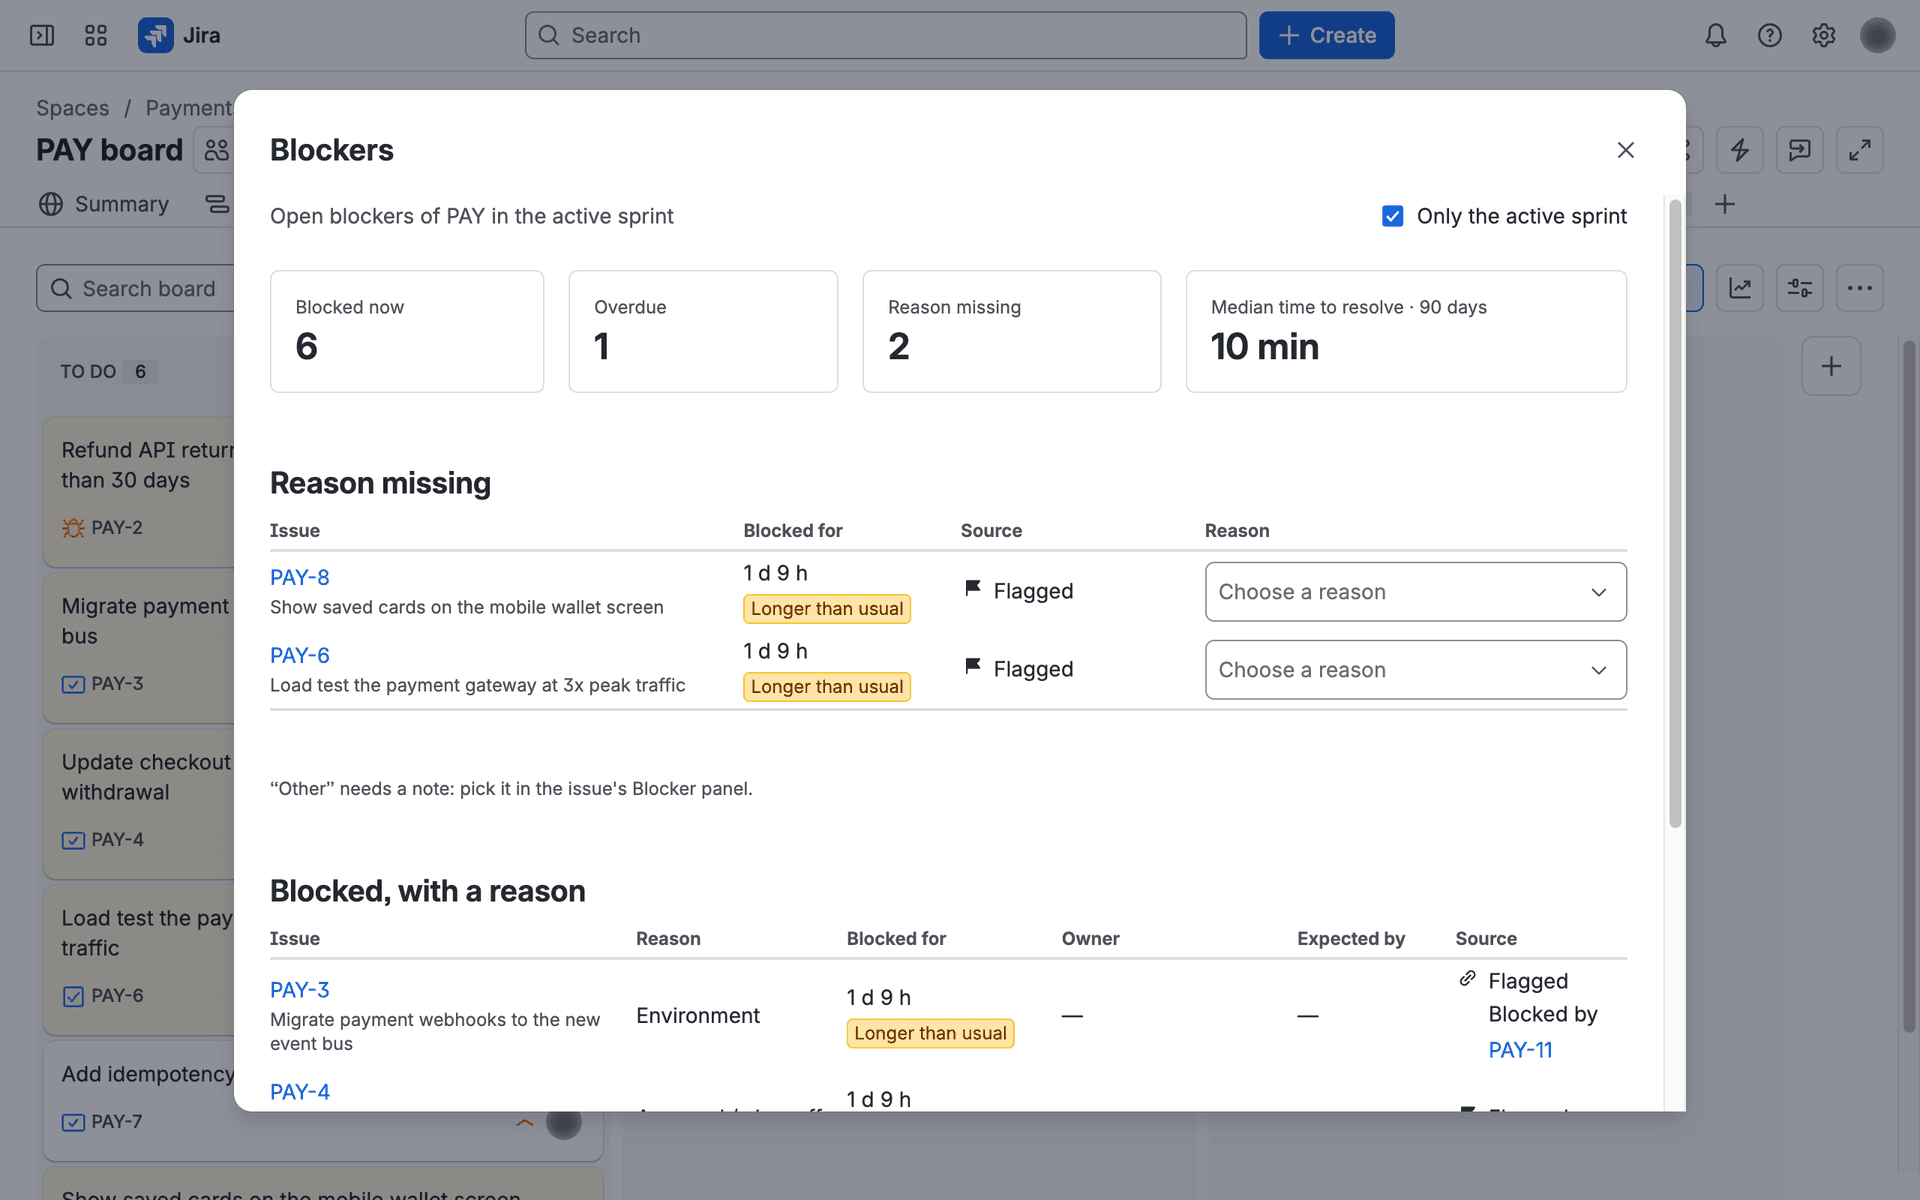Open the reason dropdown for PAY-8
Image resolution: width=1920 pixels, height=1200 pixels.
coord(1416,592)
